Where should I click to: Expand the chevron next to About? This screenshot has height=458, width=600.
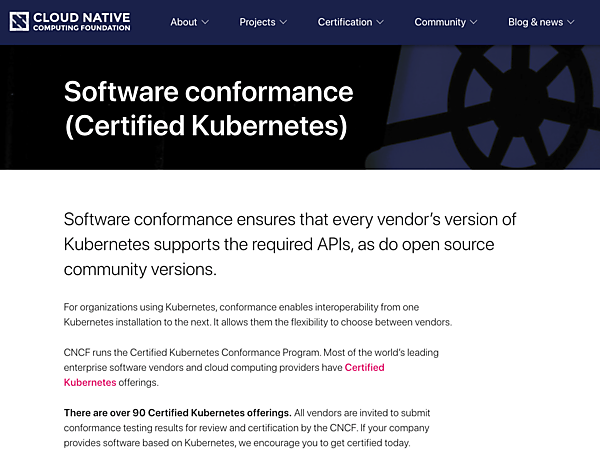(x=205, y=22)
